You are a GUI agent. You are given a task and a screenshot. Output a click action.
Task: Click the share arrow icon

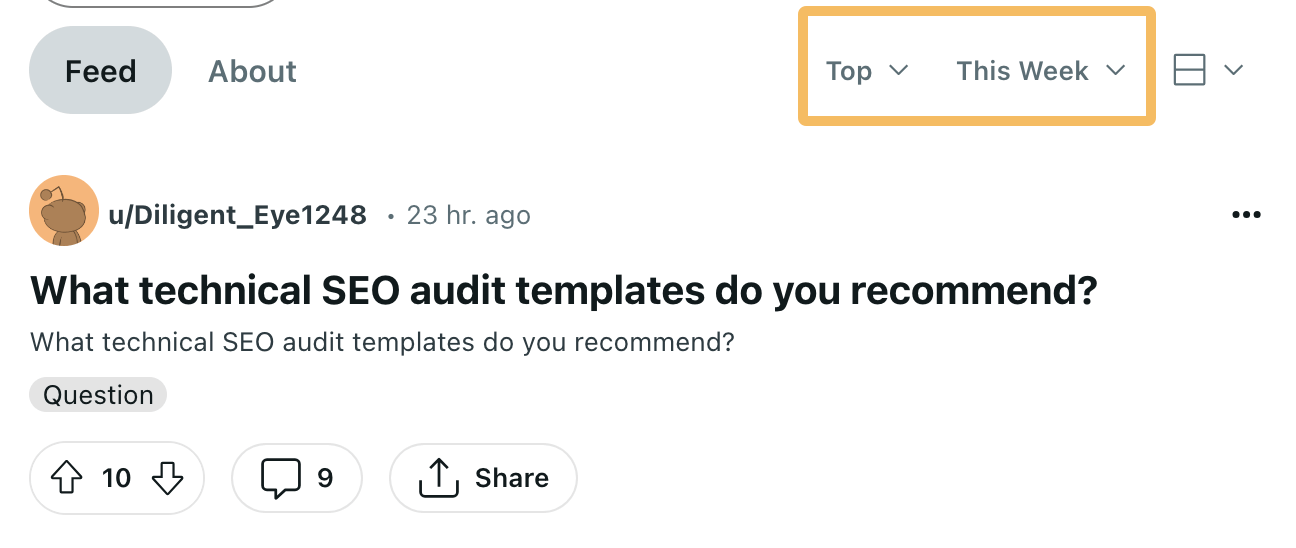coord(437,478)
